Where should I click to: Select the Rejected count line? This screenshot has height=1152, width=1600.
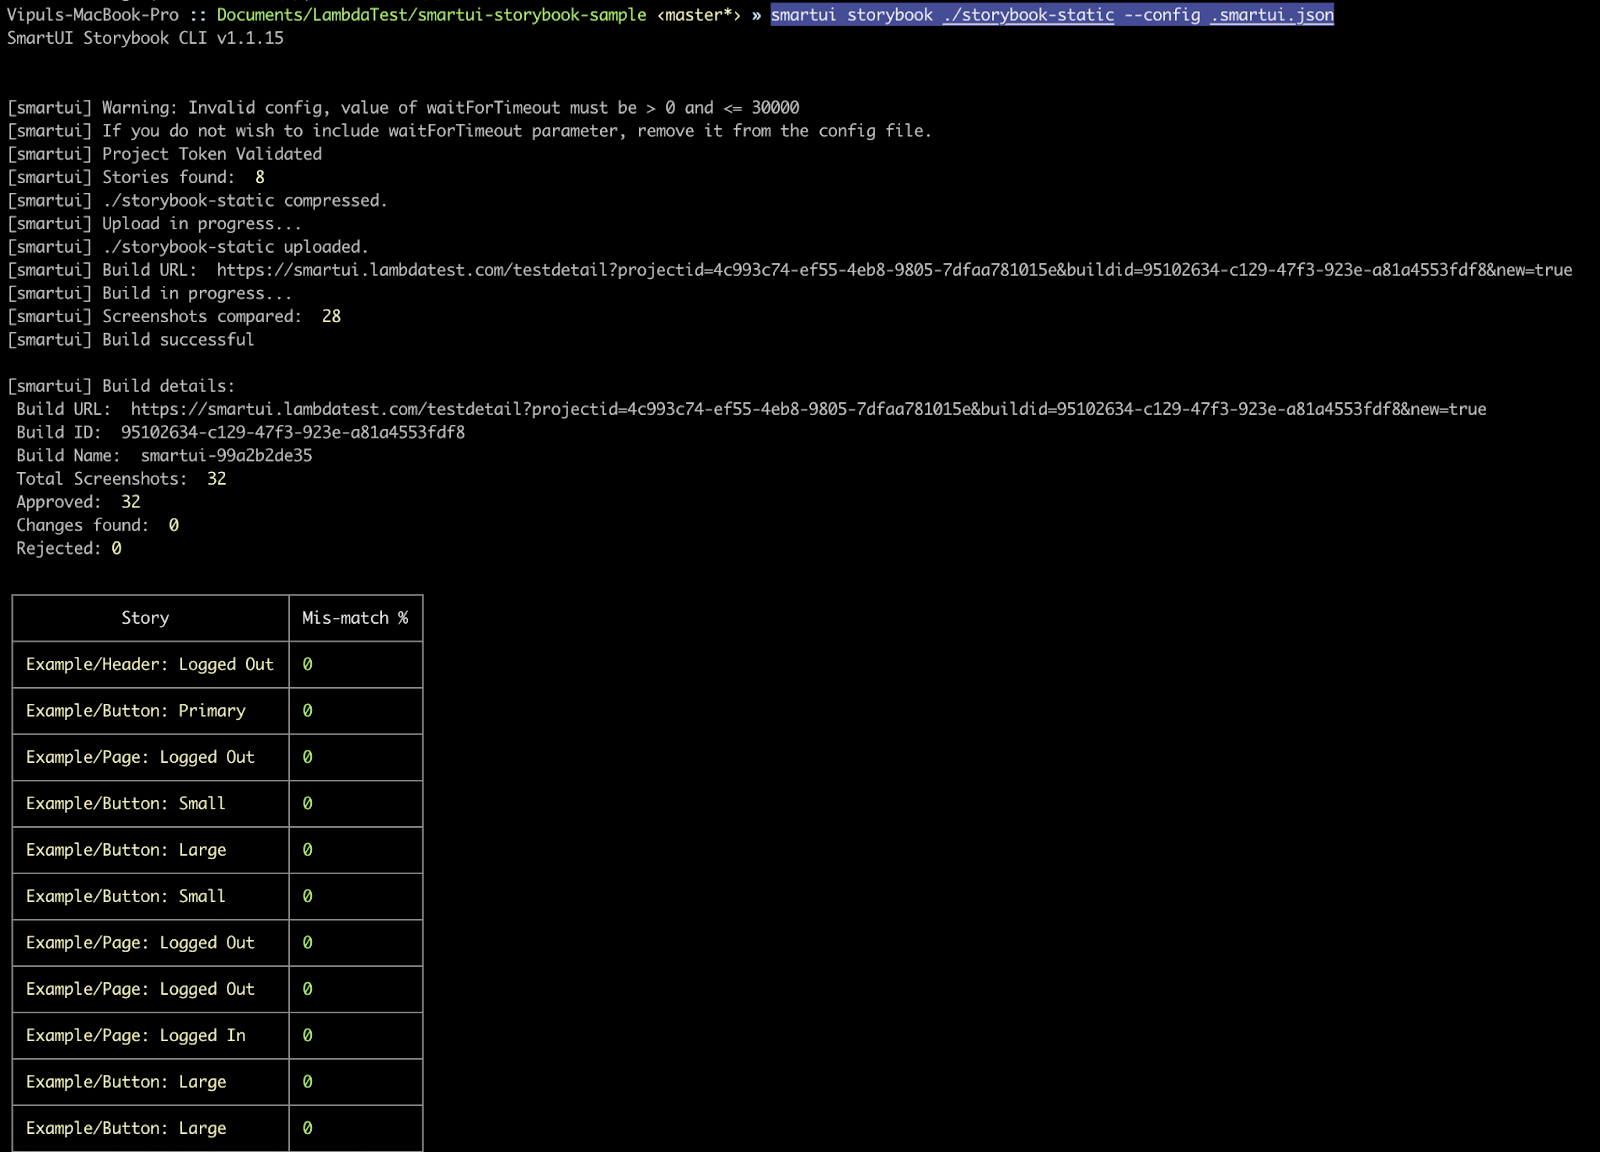67,548
